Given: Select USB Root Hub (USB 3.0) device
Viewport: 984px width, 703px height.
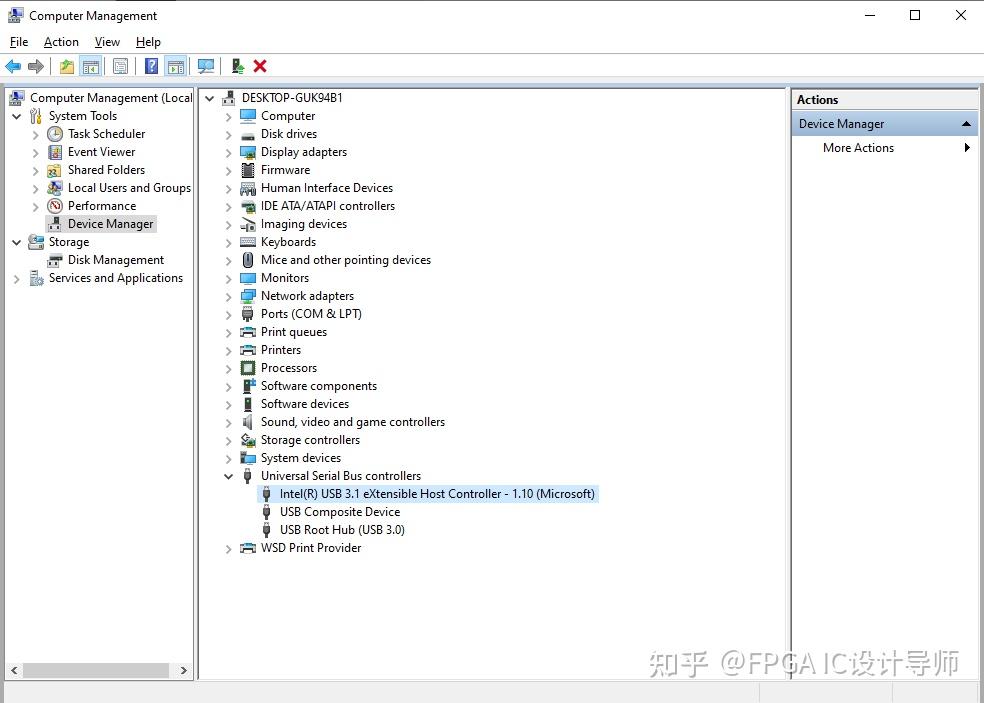Looking at the screenshot, I should (x=343, y=529).
